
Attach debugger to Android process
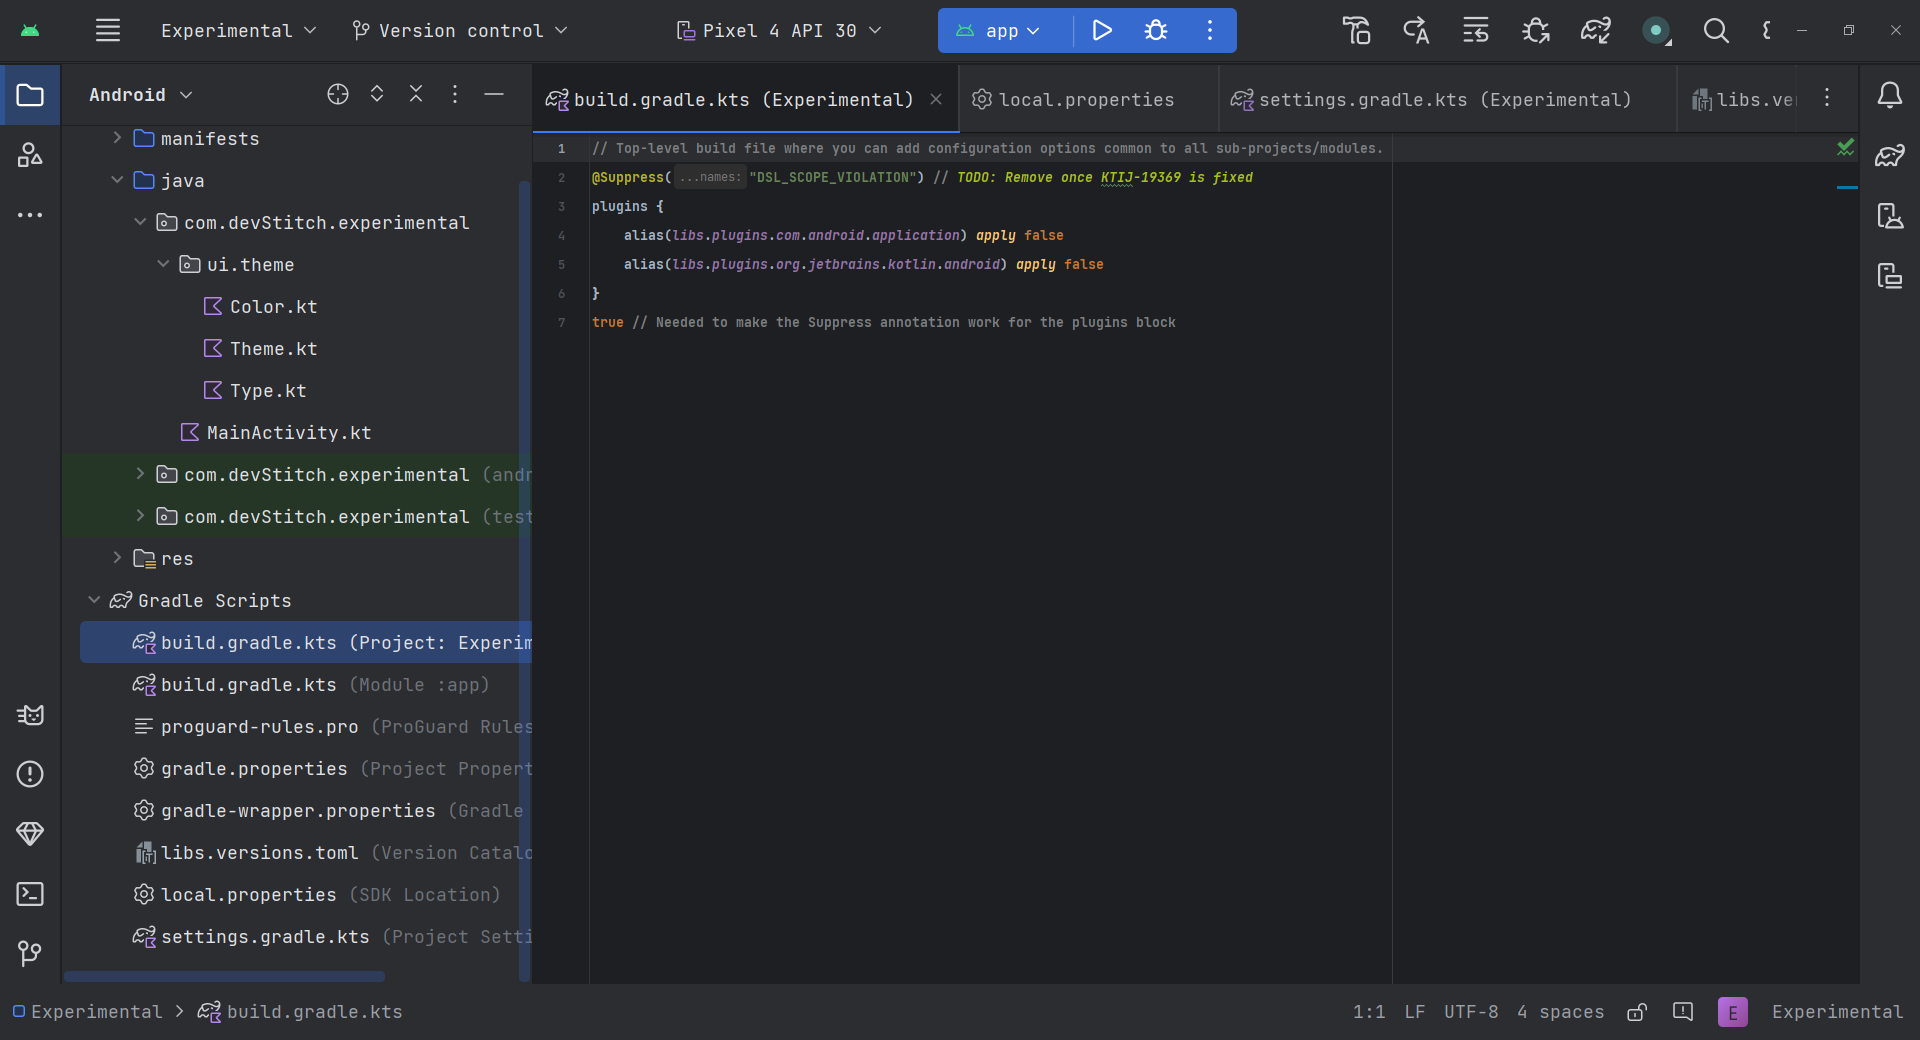coord(1536,31)
